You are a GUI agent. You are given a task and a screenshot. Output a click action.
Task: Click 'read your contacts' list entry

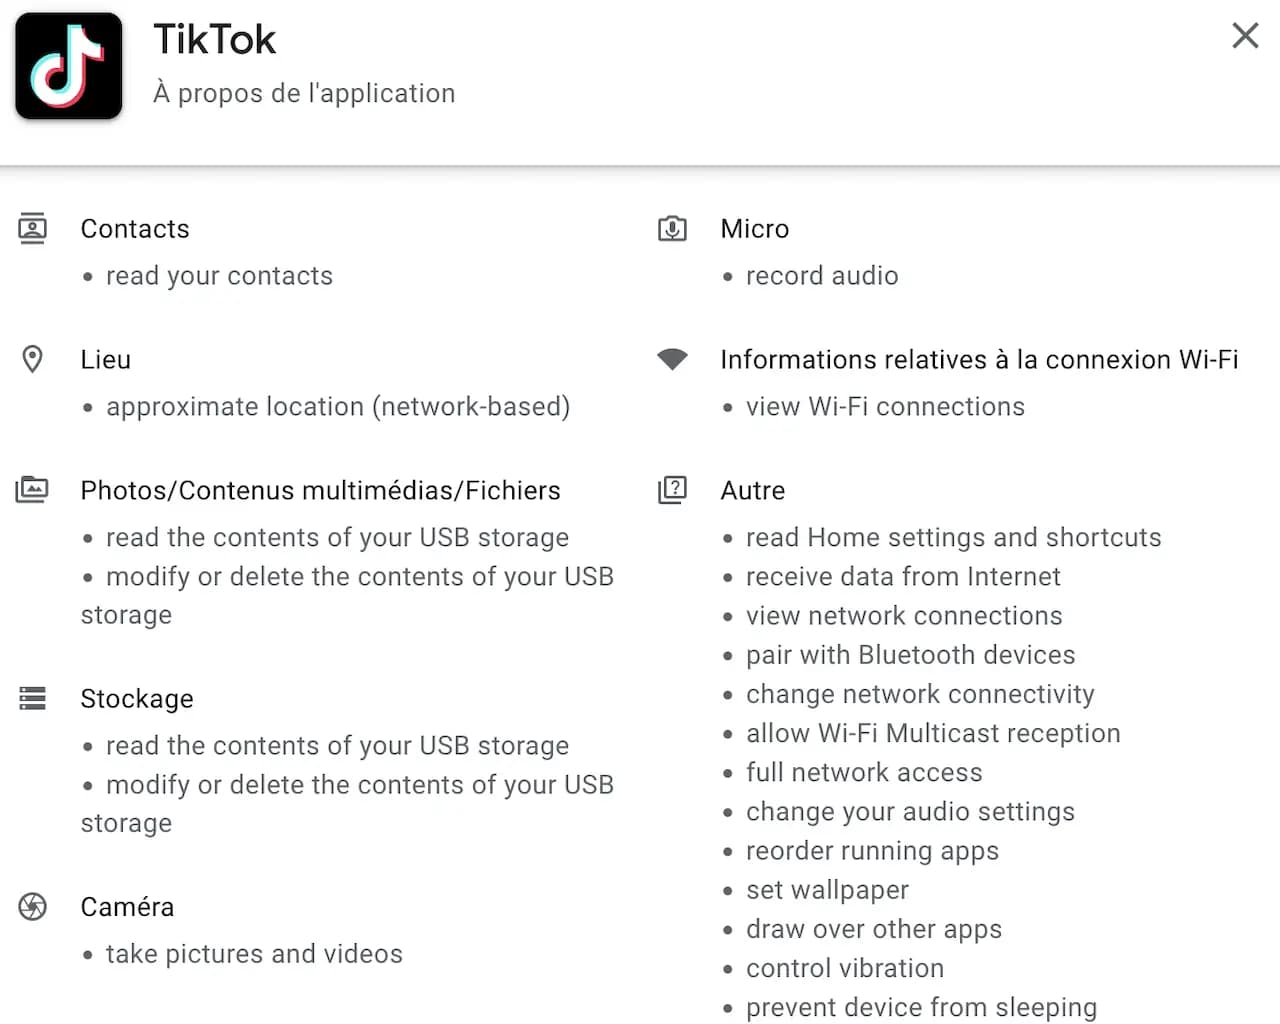coord(219,275)
